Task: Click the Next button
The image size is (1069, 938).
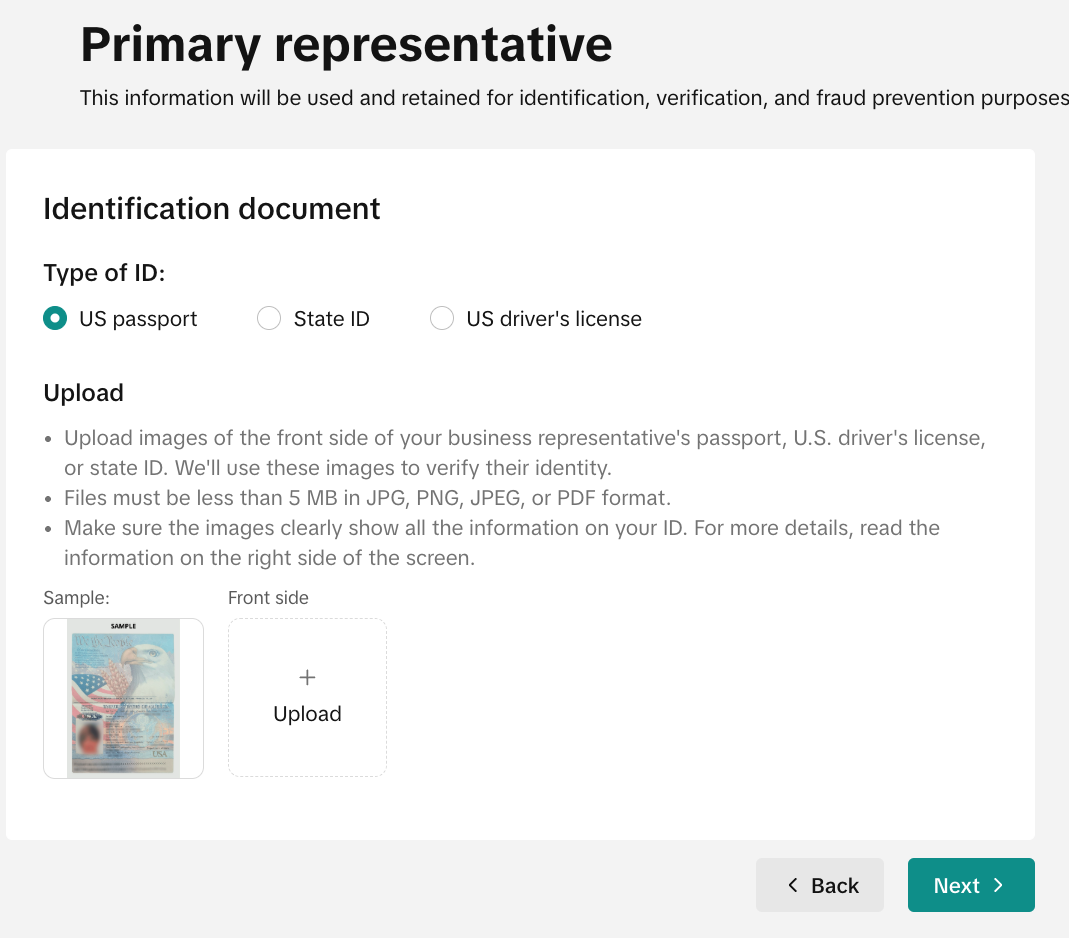Action: click(971, 885)
